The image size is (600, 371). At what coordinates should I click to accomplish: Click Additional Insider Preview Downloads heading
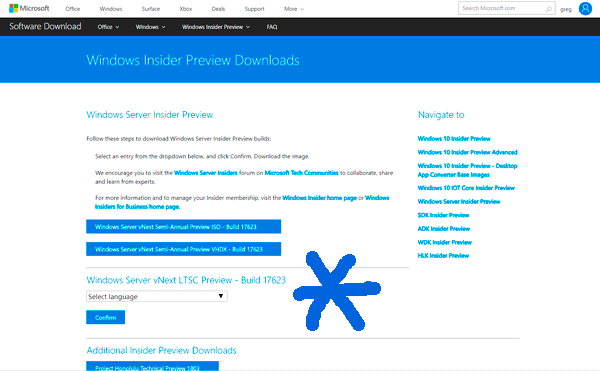tap(161, 350)
